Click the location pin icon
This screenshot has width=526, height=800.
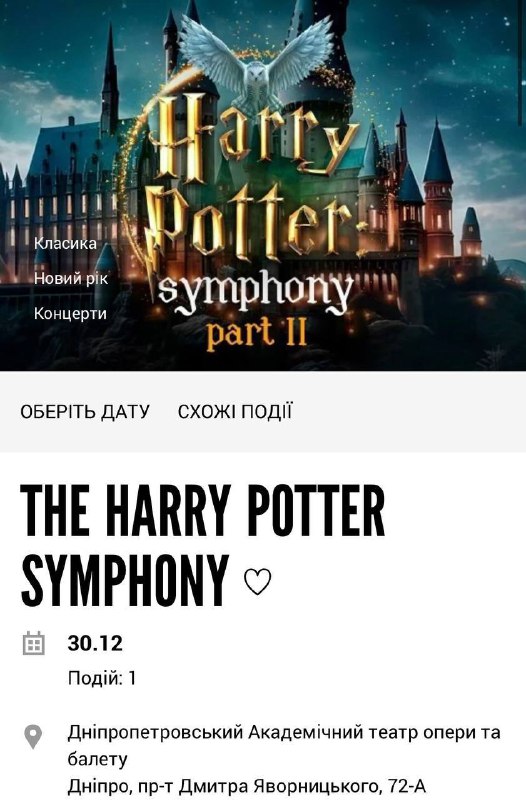[x=33, y=737]
